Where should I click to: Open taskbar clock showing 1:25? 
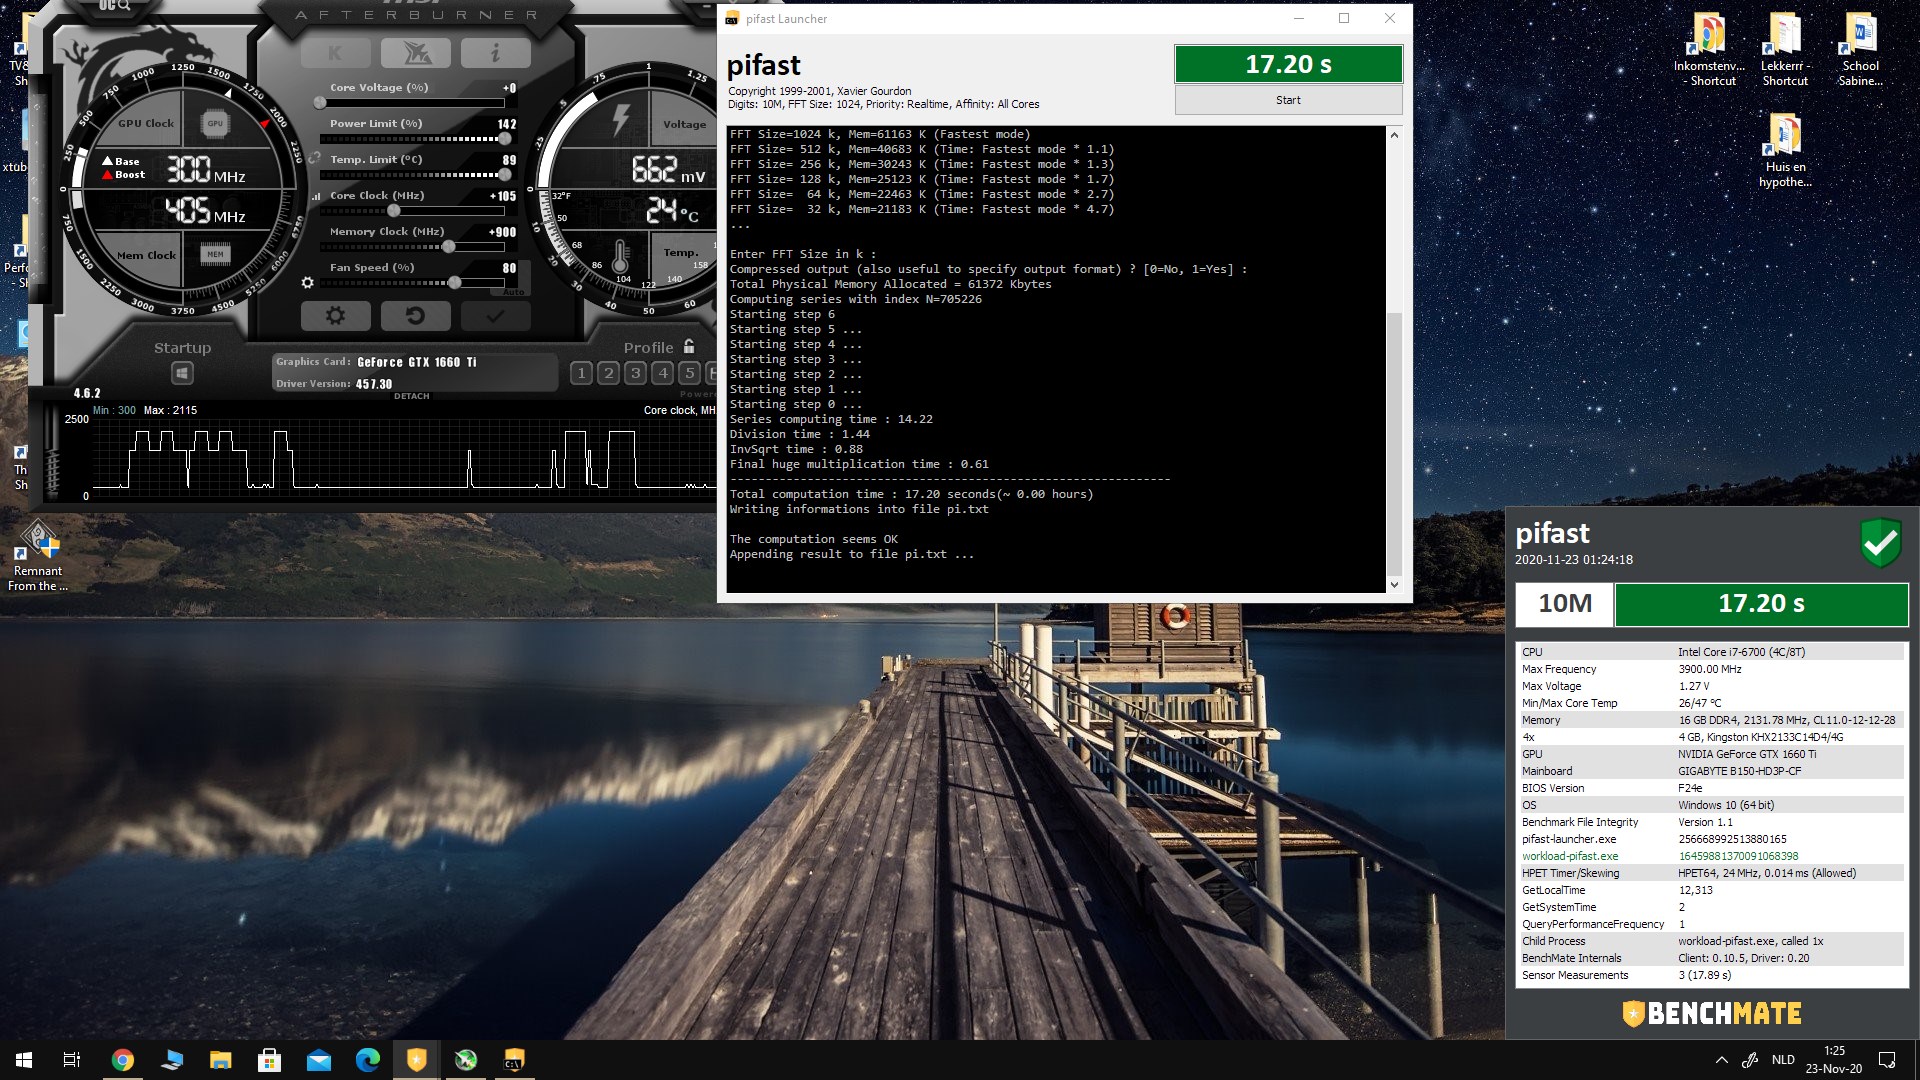click(1834, 1060)
